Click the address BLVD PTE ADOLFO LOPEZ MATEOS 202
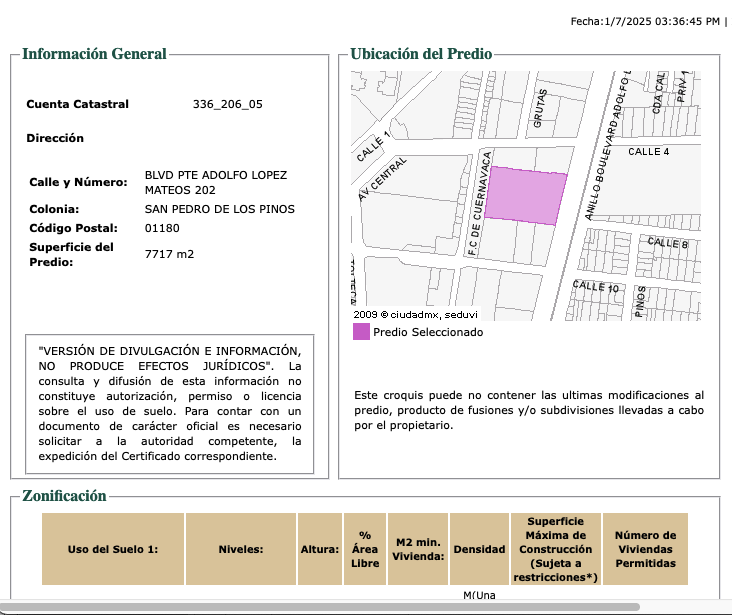Screen dimensions: 732x615 [x=216, y=183]
